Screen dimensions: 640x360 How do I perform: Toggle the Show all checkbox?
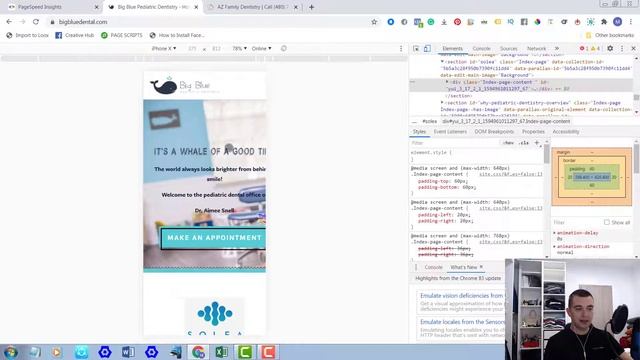click(x=607, y=222)
